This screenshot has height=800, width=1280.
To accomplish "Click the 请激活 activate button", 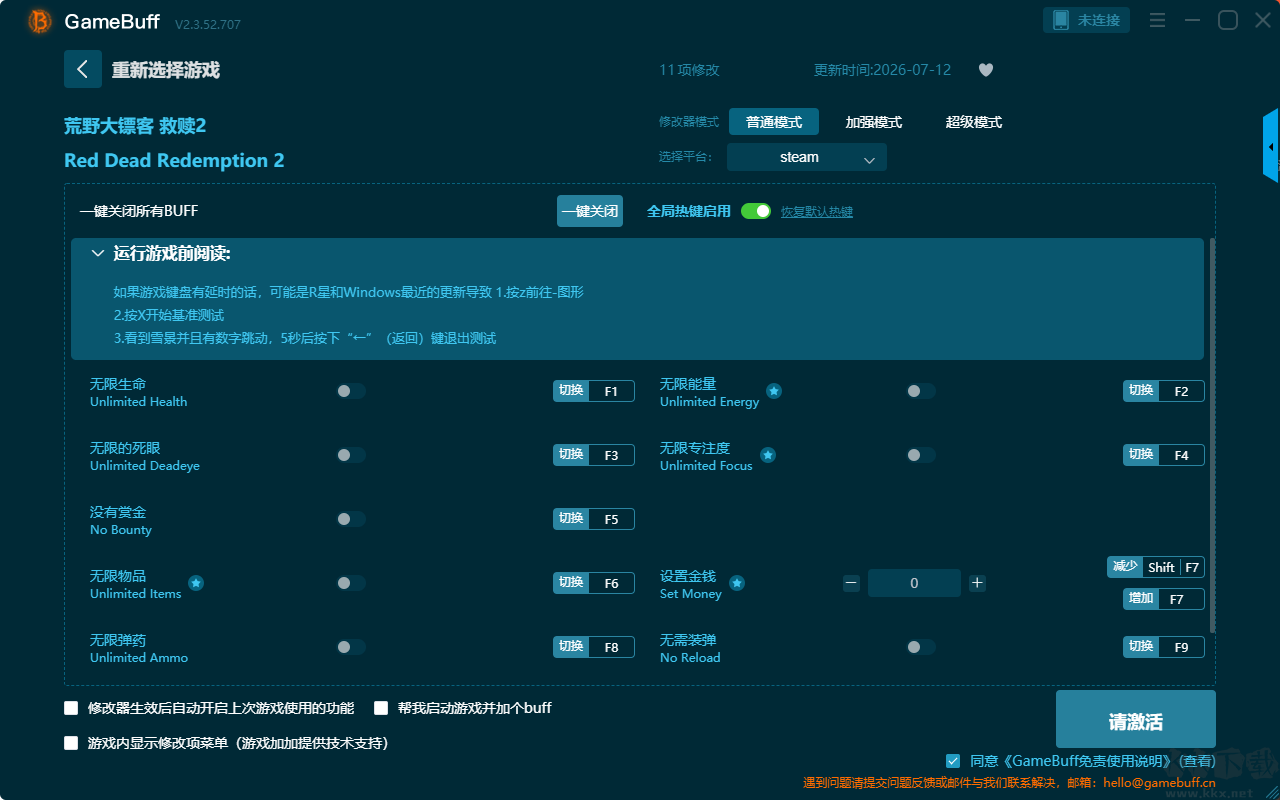I will pyautogui.click(x=1136, y=719).
